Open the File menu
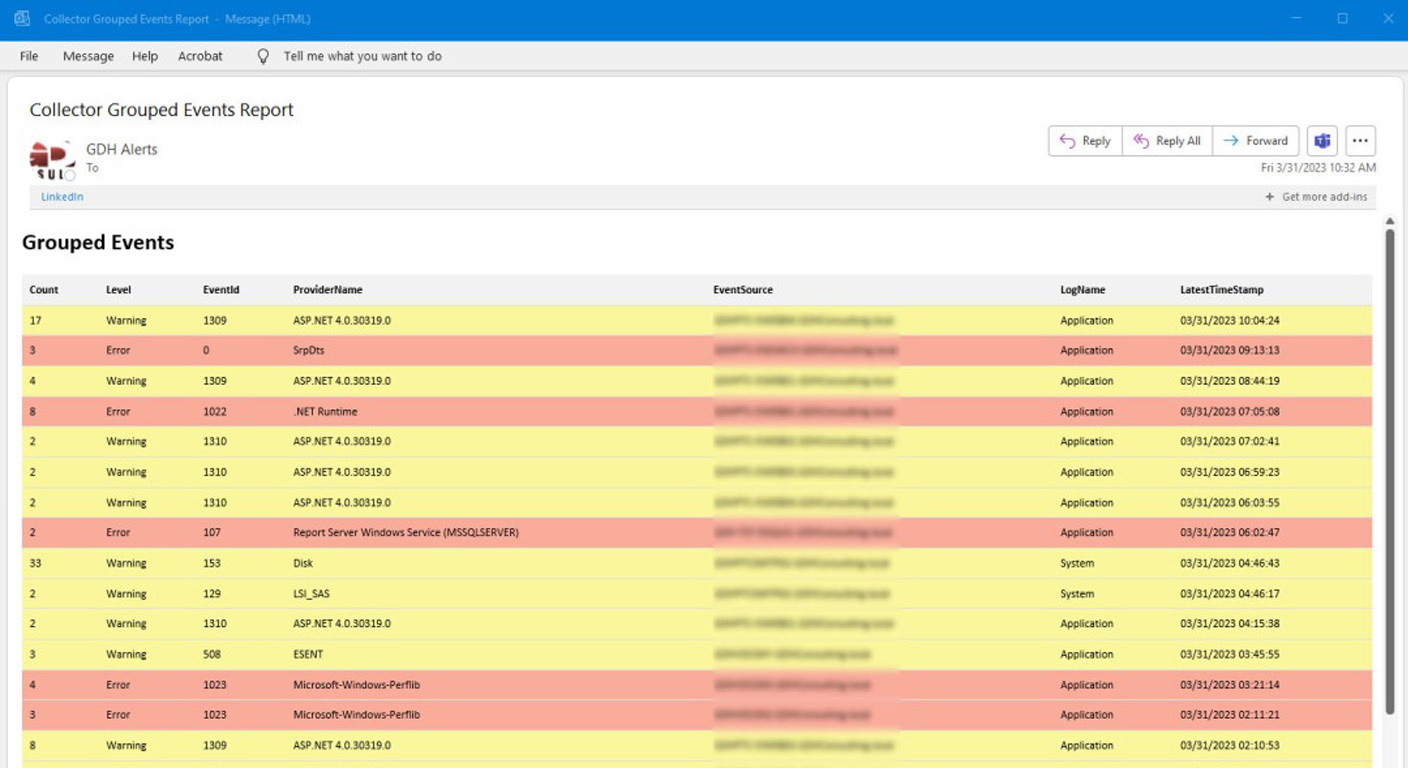1408x768 pixels. click(29, 56)
